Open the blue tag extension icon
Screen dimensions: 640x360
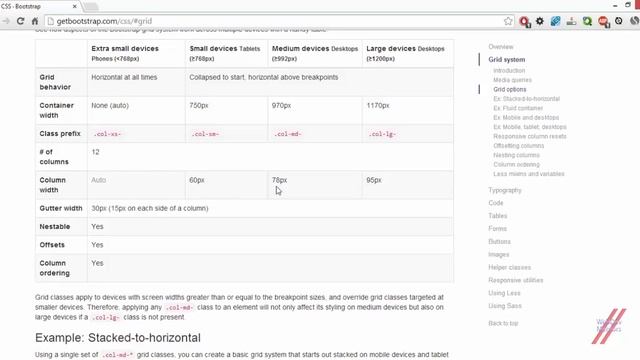[x=556, y=21]
